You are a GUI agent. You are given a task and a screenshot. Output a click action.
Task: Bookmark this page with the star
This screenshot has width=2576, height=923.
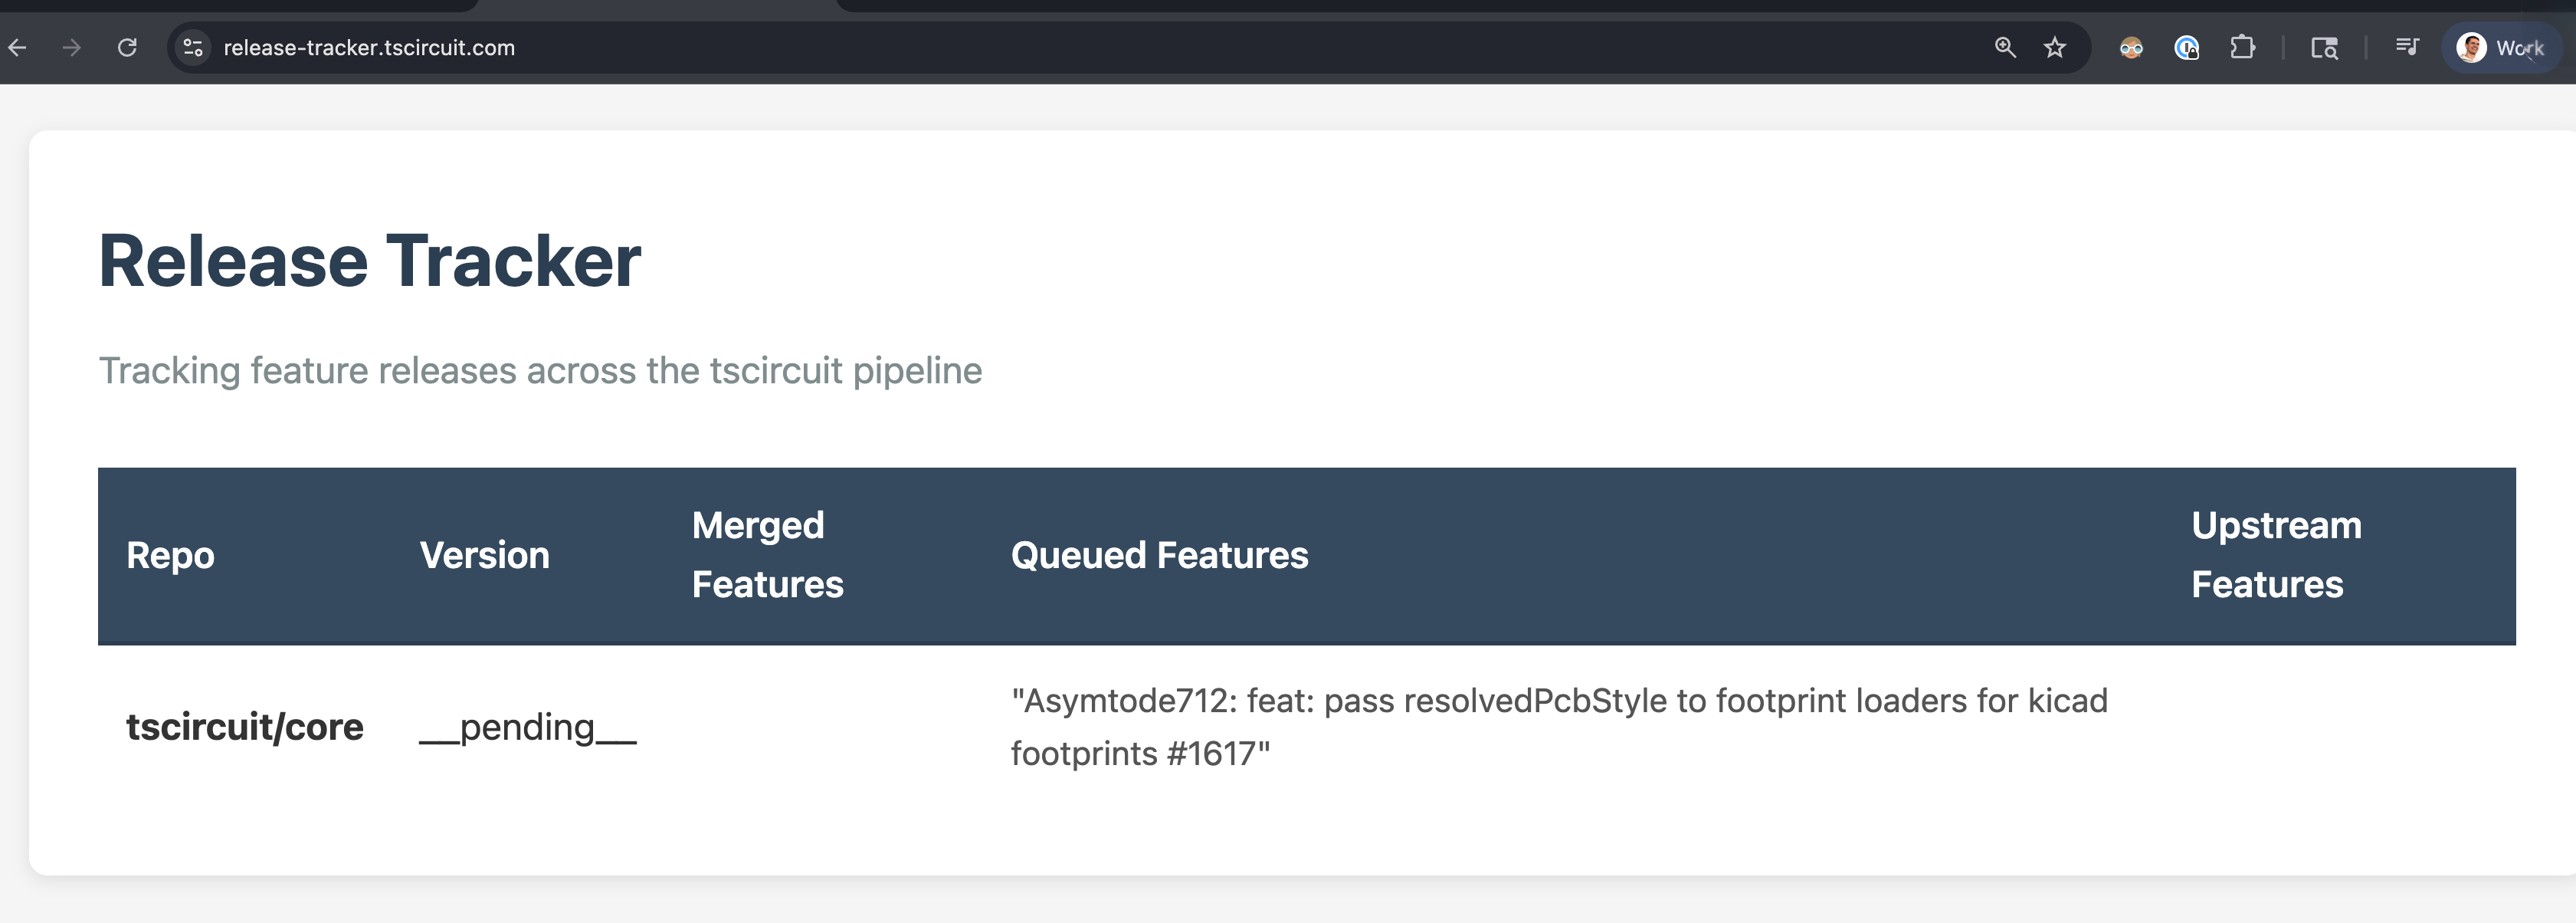tap(2055, 47)
